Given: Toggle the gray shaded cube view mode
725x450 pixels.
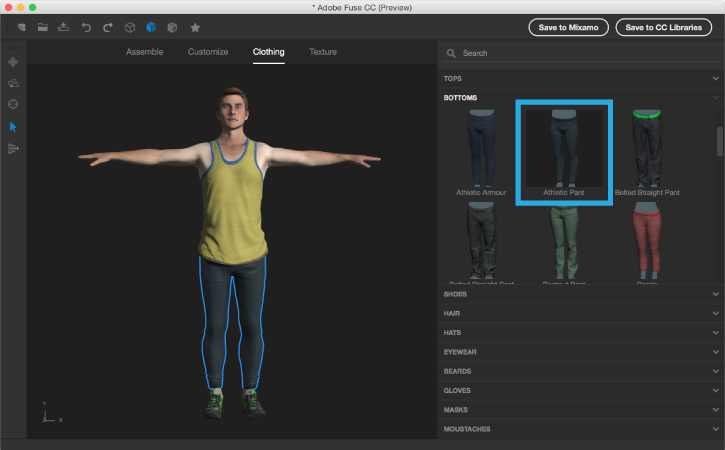Looking at the screenshot, I should tap(173, 27).
